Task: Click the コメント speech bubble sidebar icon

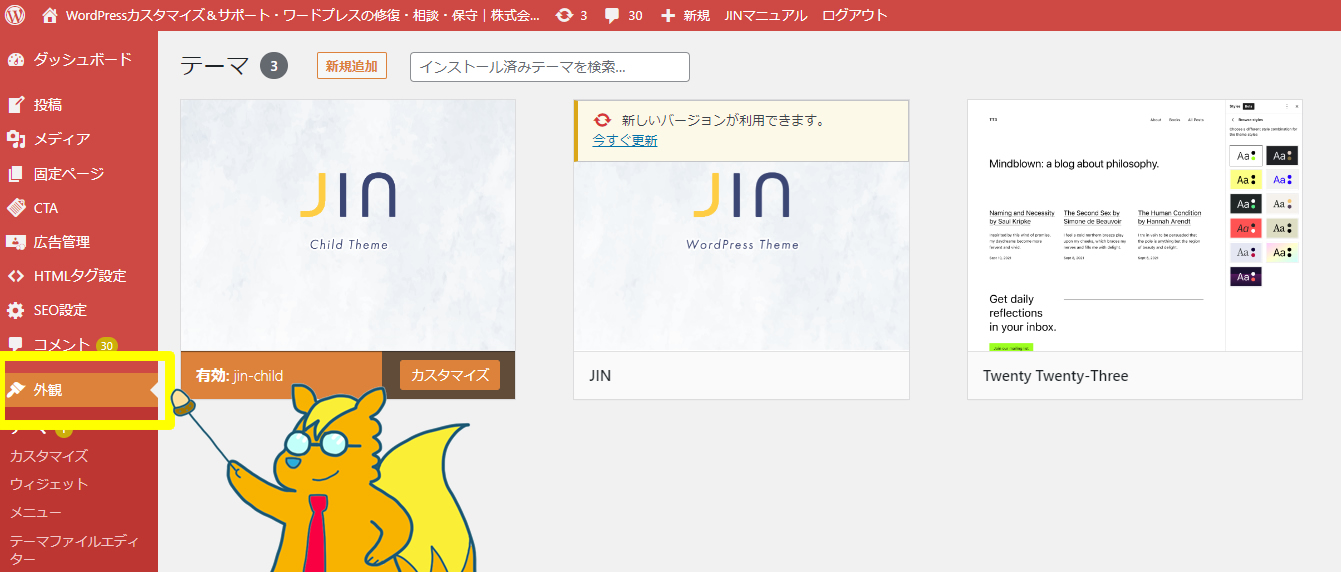Action: click(15, 345)
